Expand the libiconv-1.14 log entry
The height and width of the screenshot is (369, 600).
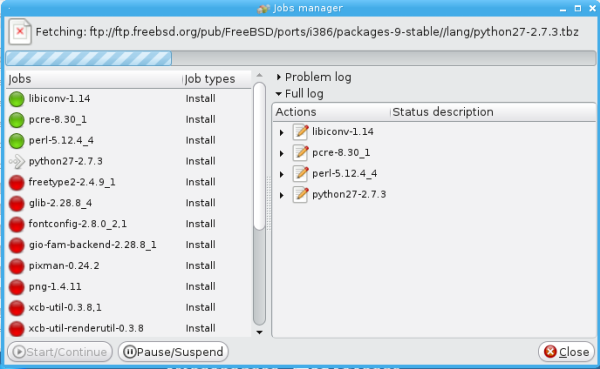point(282,132)
